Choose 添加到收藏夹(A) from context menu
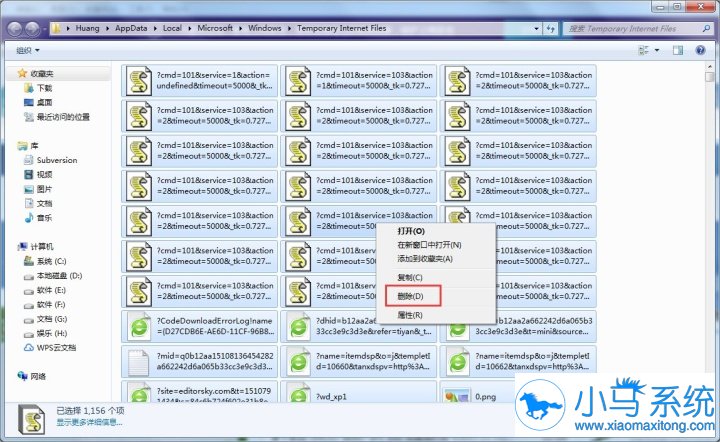The image size is (720, 442). pos(435,259)
